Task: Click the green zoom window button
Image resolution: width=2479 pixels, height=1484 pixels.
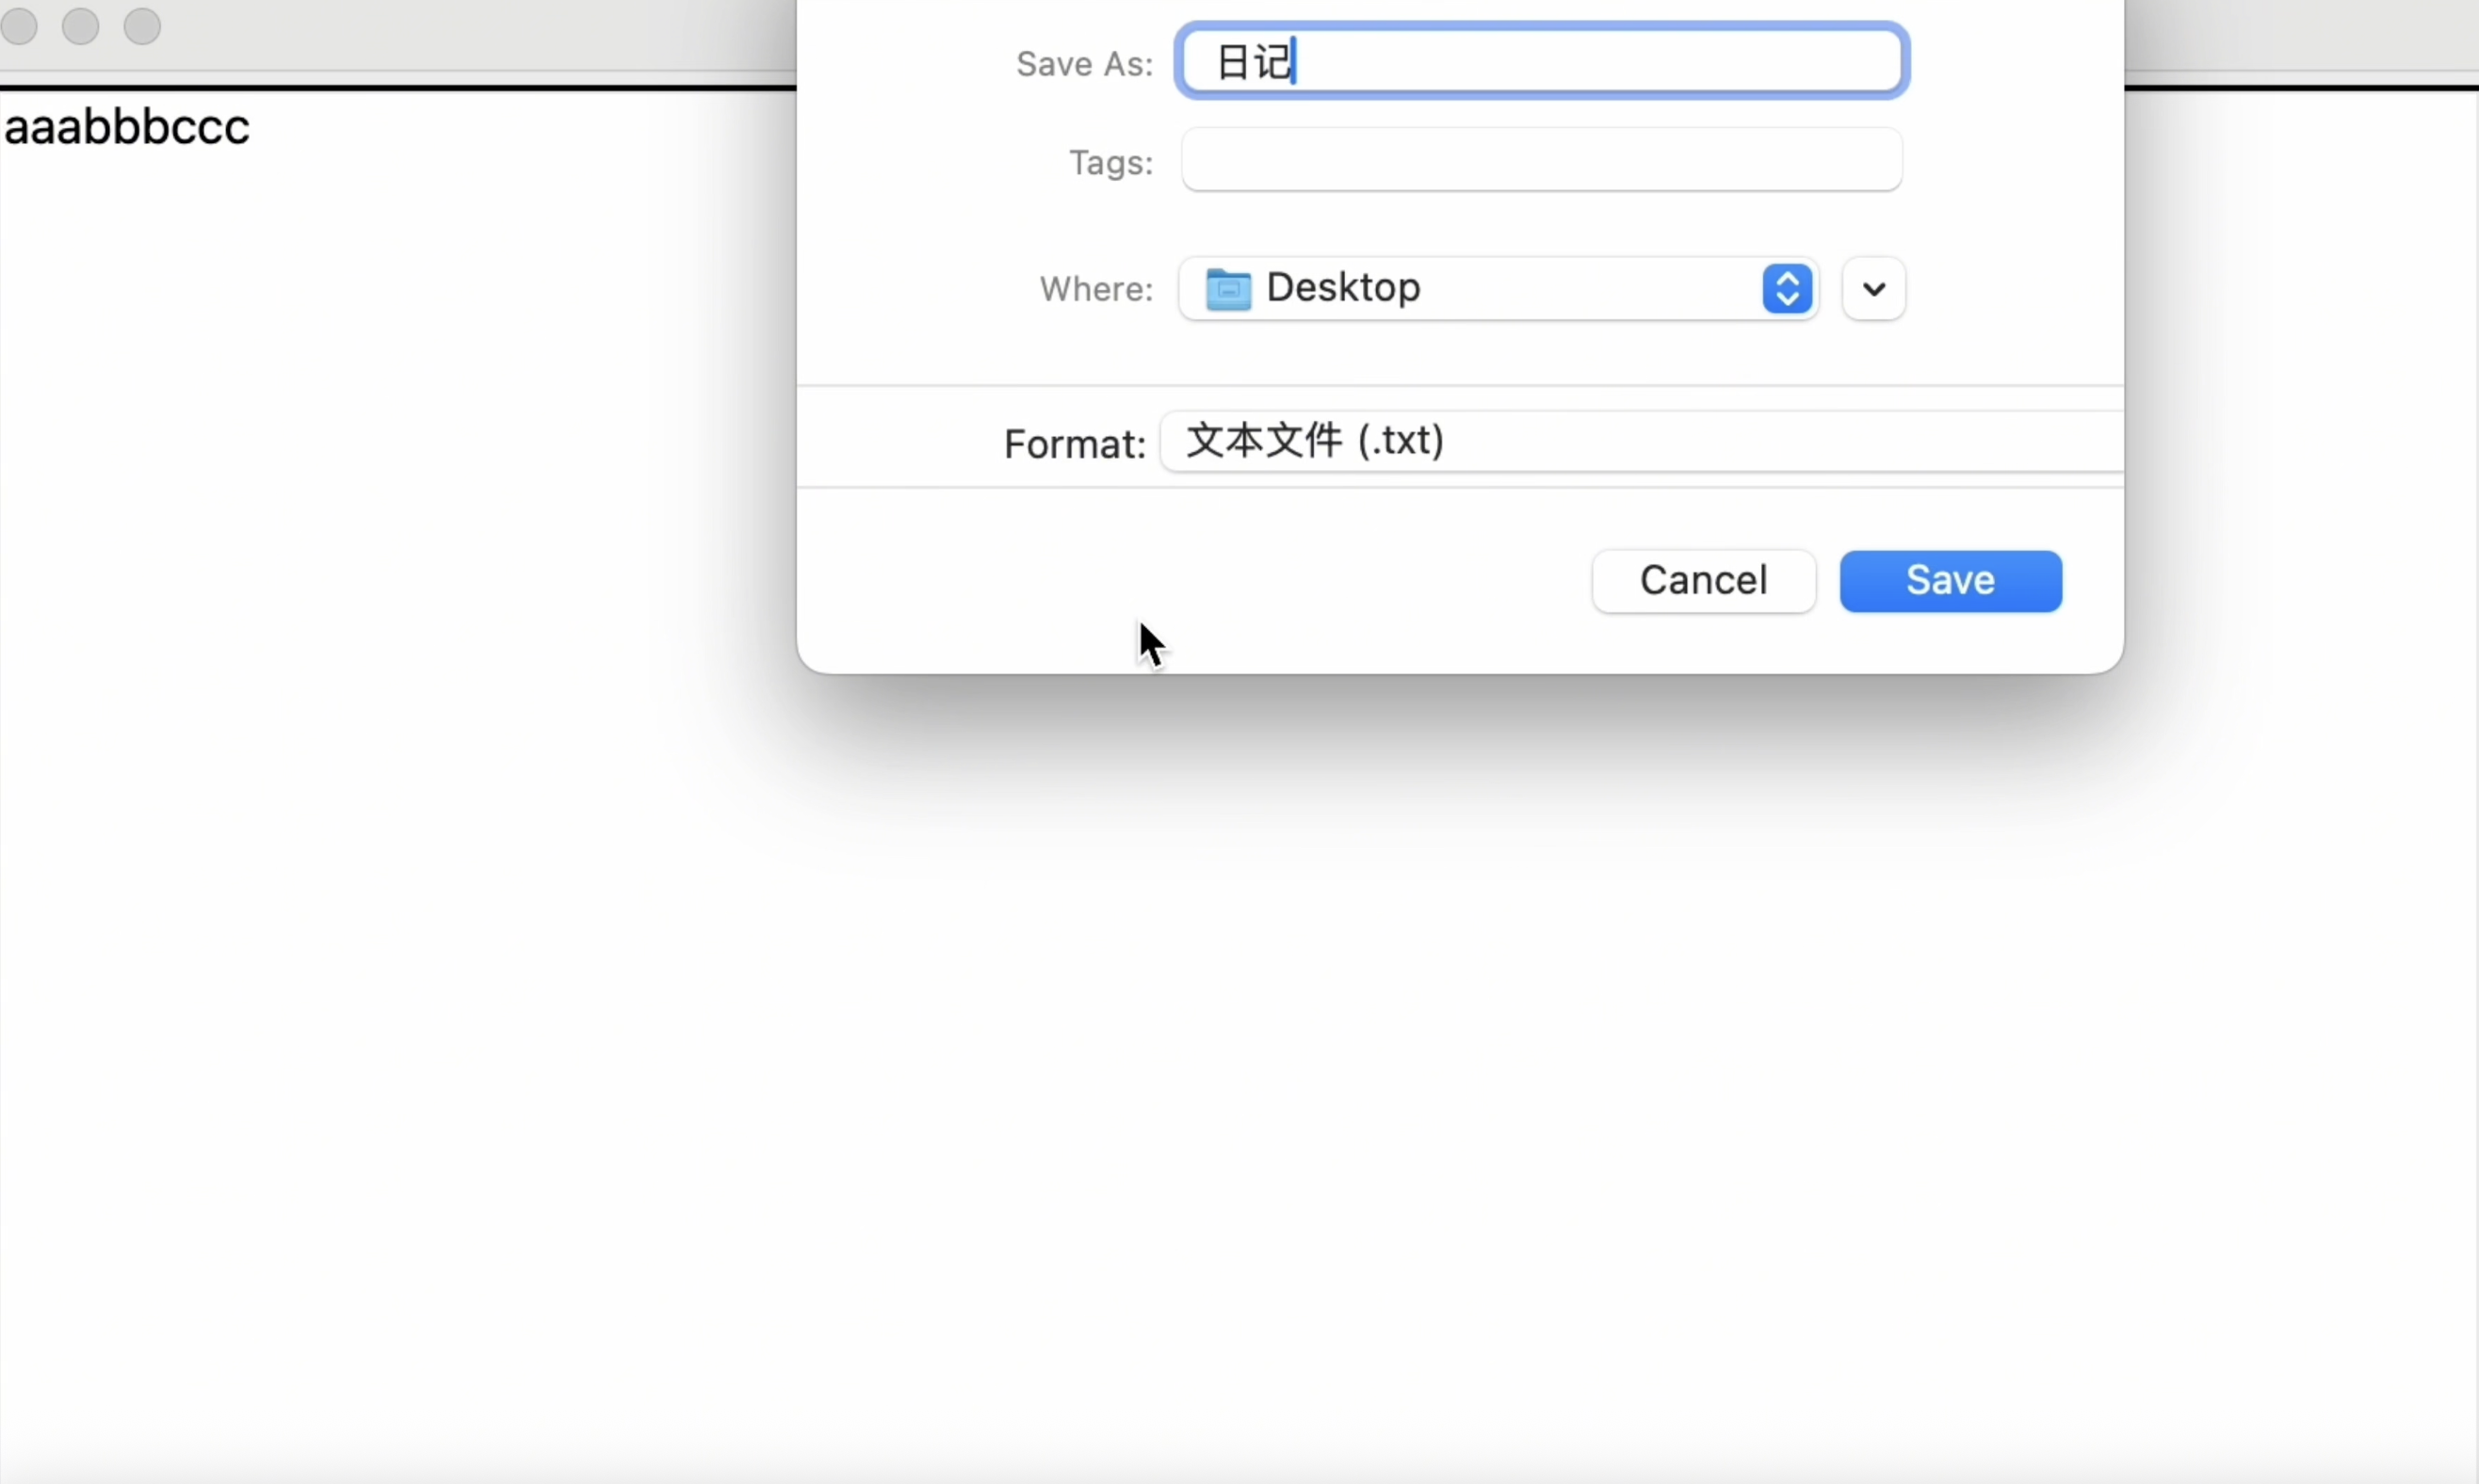Action: [141, 26]
